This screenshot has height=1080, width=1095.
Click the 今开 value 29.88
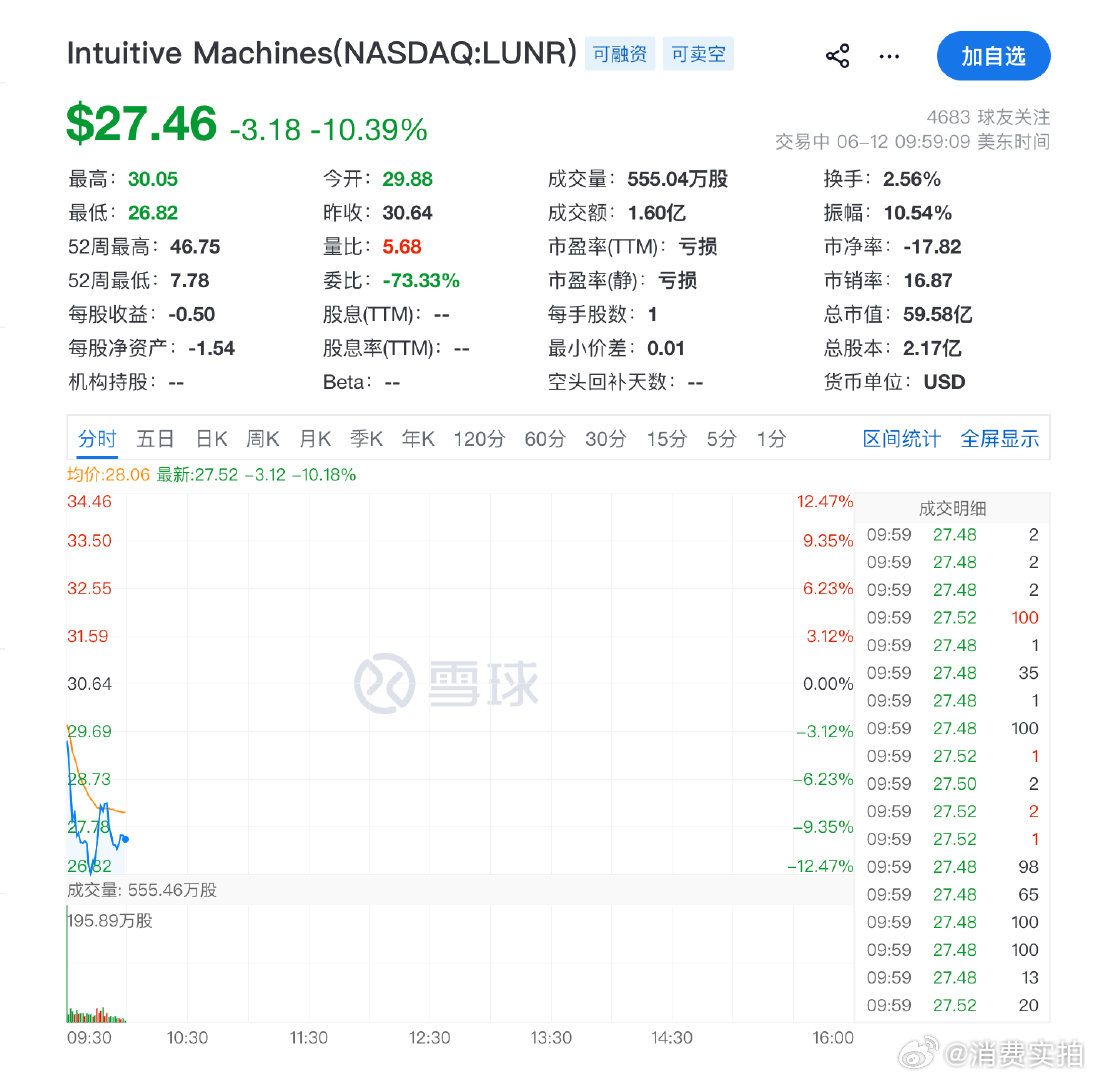pyautogui.click(x=408, y=179)
